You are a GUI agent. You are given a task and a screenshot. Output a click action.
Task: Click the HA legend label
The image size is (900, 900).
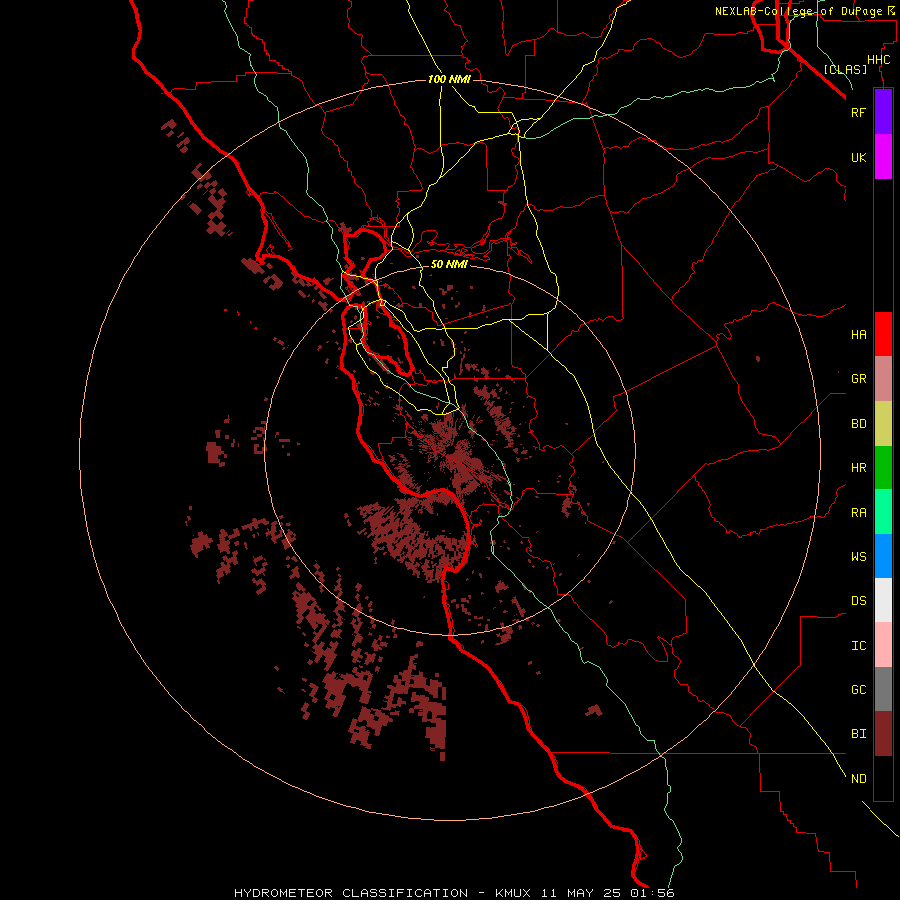click(858, 334)
